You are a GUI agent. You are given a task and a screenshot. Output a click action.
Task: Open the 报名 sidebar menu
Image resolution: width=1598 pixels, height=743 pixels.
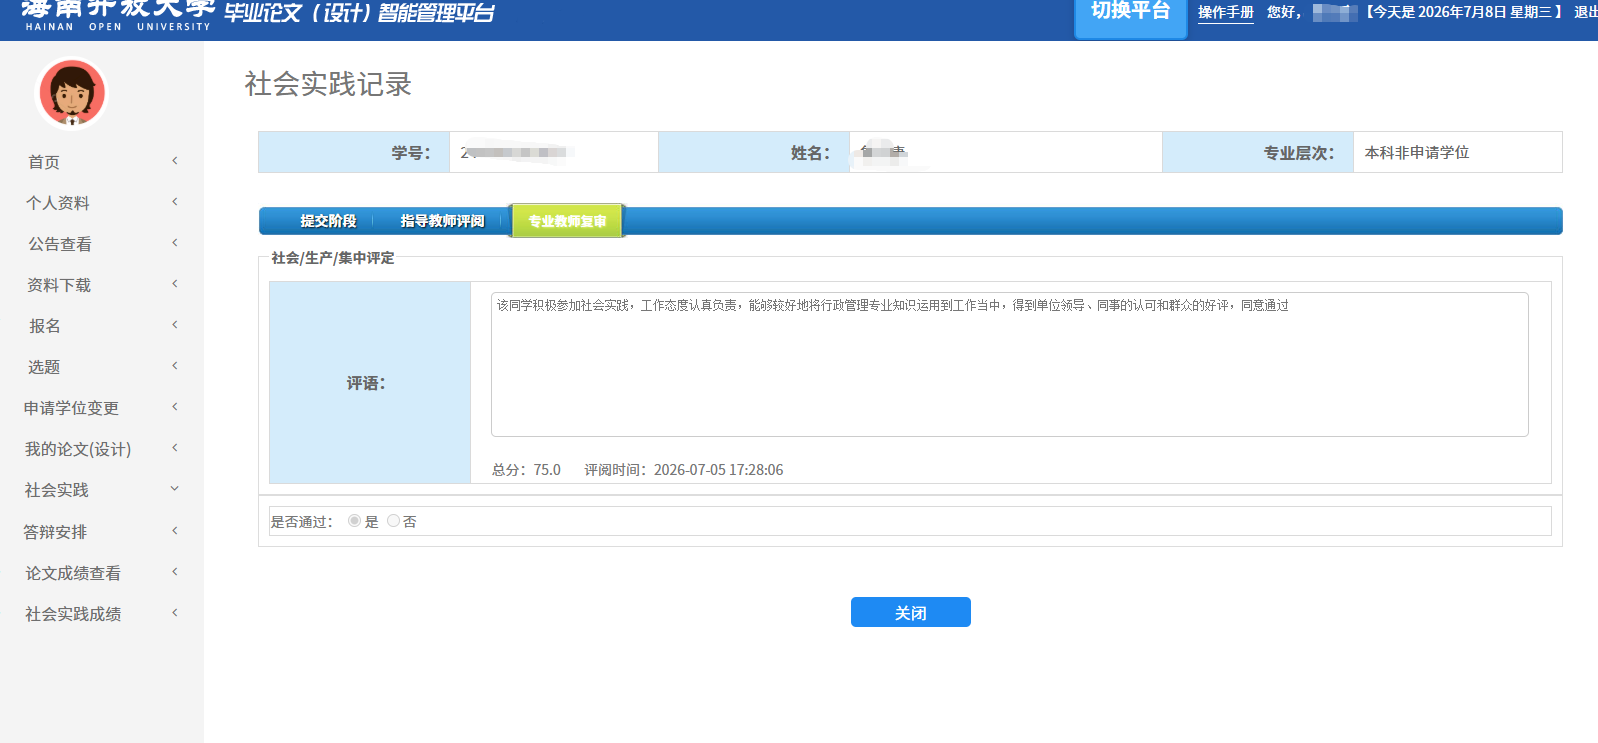[x=45, y=326]
